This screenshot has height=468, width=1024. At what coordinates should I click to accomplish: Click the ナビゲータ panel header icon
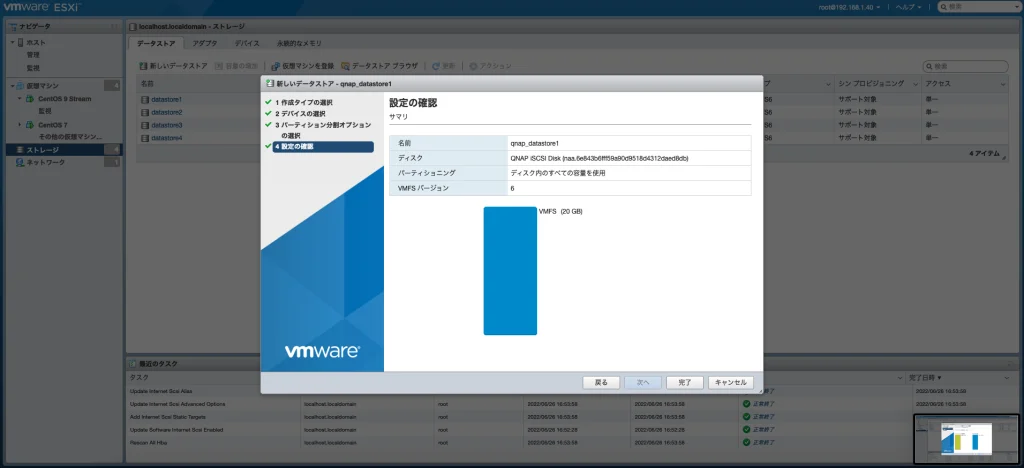click(x=14, y=26)
